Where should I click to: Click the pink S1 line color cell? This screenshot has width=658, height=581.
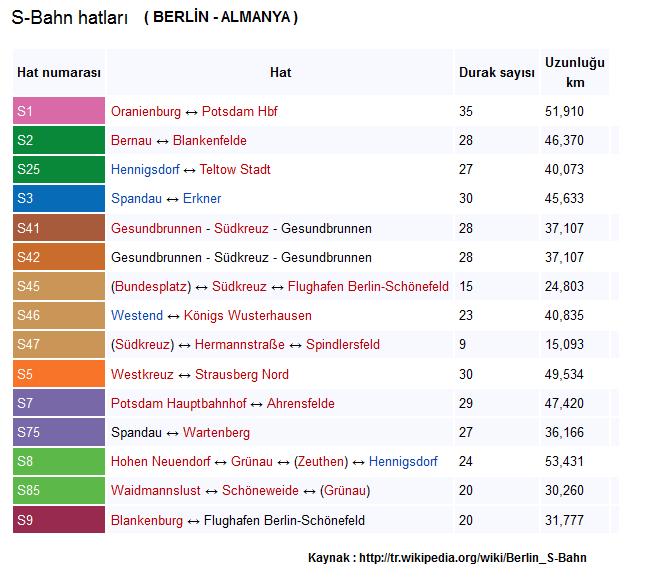[x=59, y=111]
